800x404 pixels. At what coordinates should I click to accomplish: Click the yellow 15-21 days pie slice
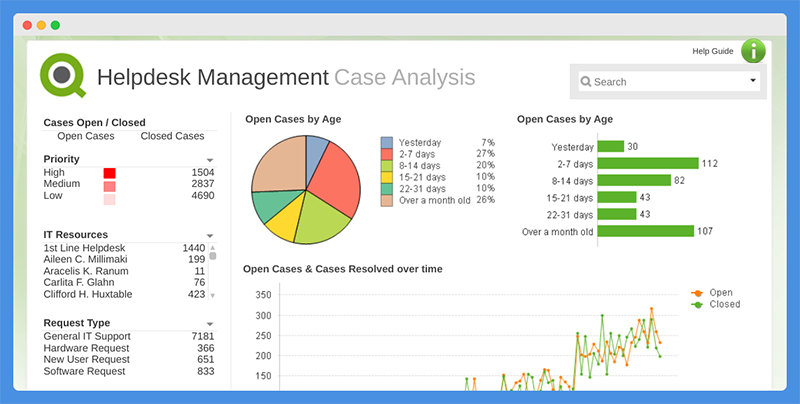285,219
